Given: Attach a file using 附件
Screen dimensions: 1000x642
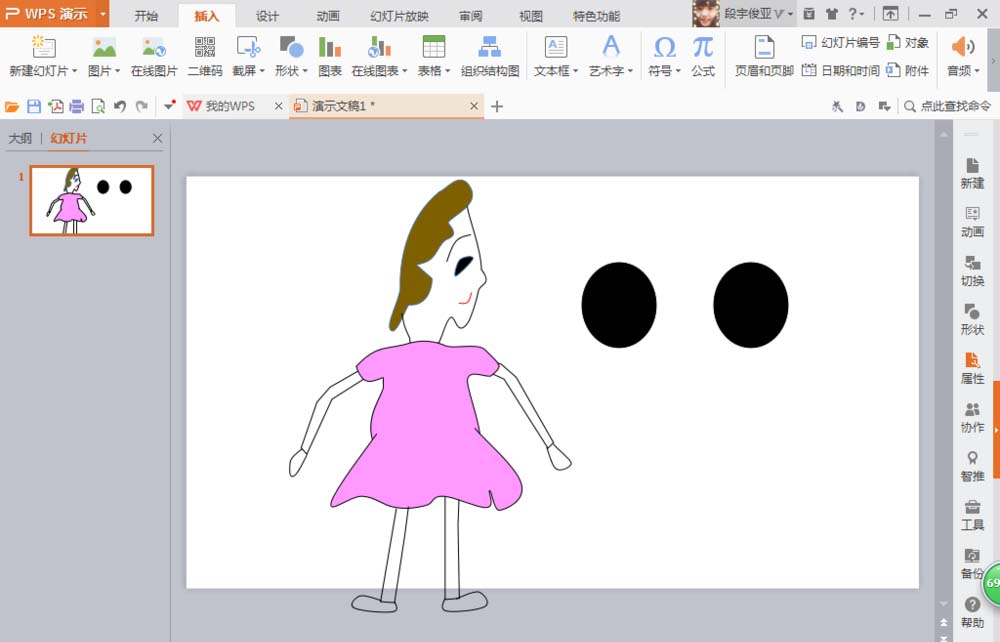Looking at the screenshot, I should tap(913, 69).
